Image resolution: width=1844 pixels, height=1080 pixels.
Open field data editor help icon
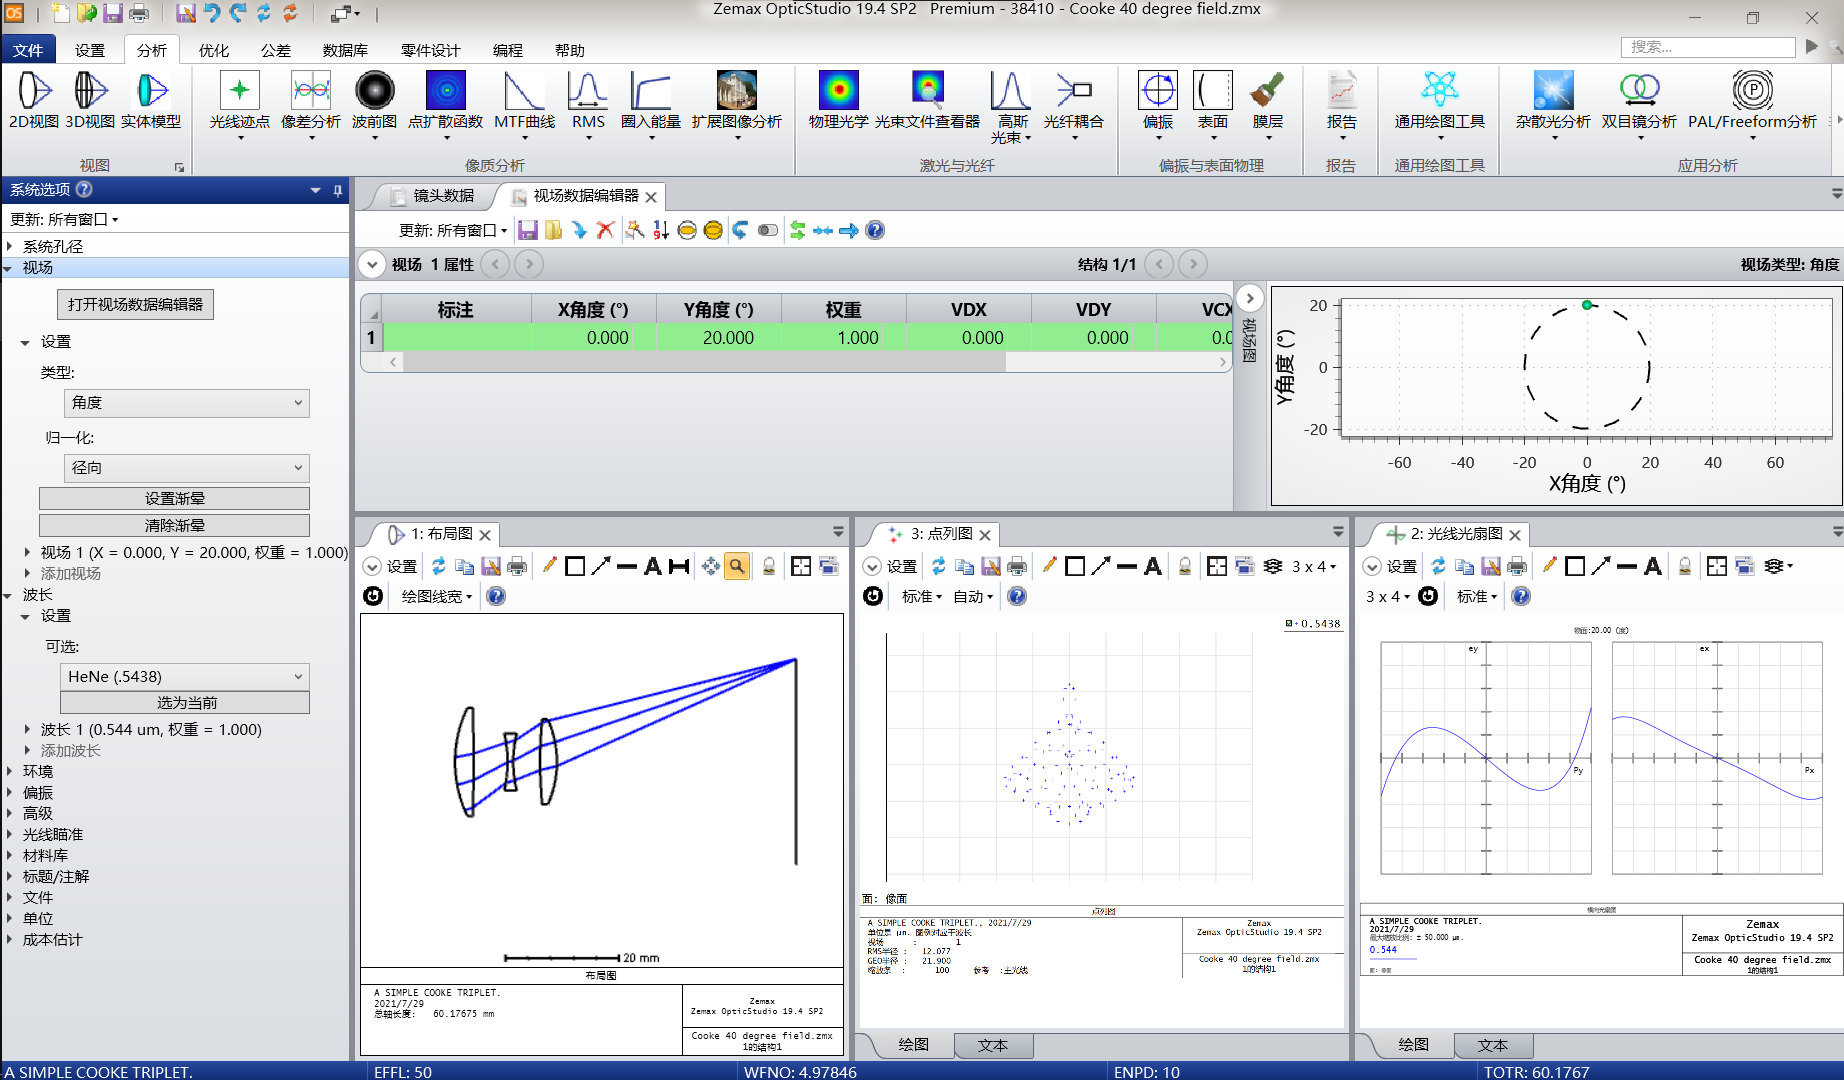875,230
